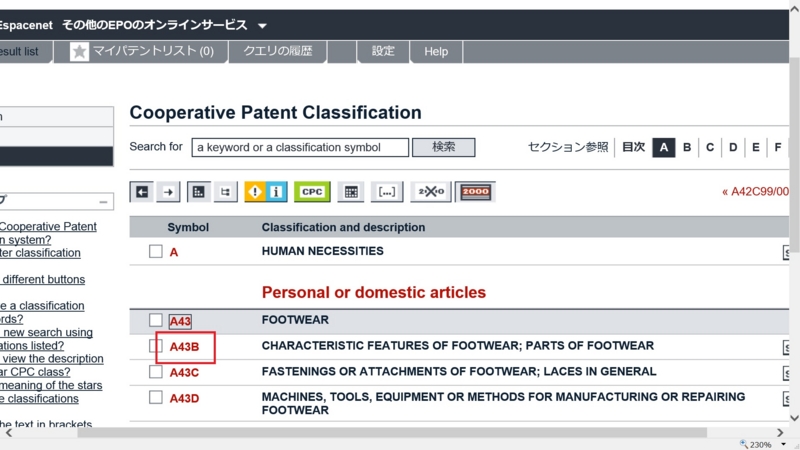
Task: Click the HUMAN NECESSITIES description text
Action: pyautogui.click(x=322, y=251)
